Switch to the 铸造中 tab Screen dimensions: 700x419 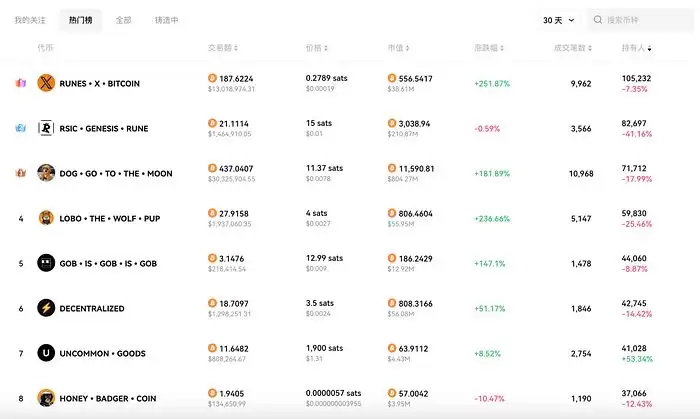point(167,20)
